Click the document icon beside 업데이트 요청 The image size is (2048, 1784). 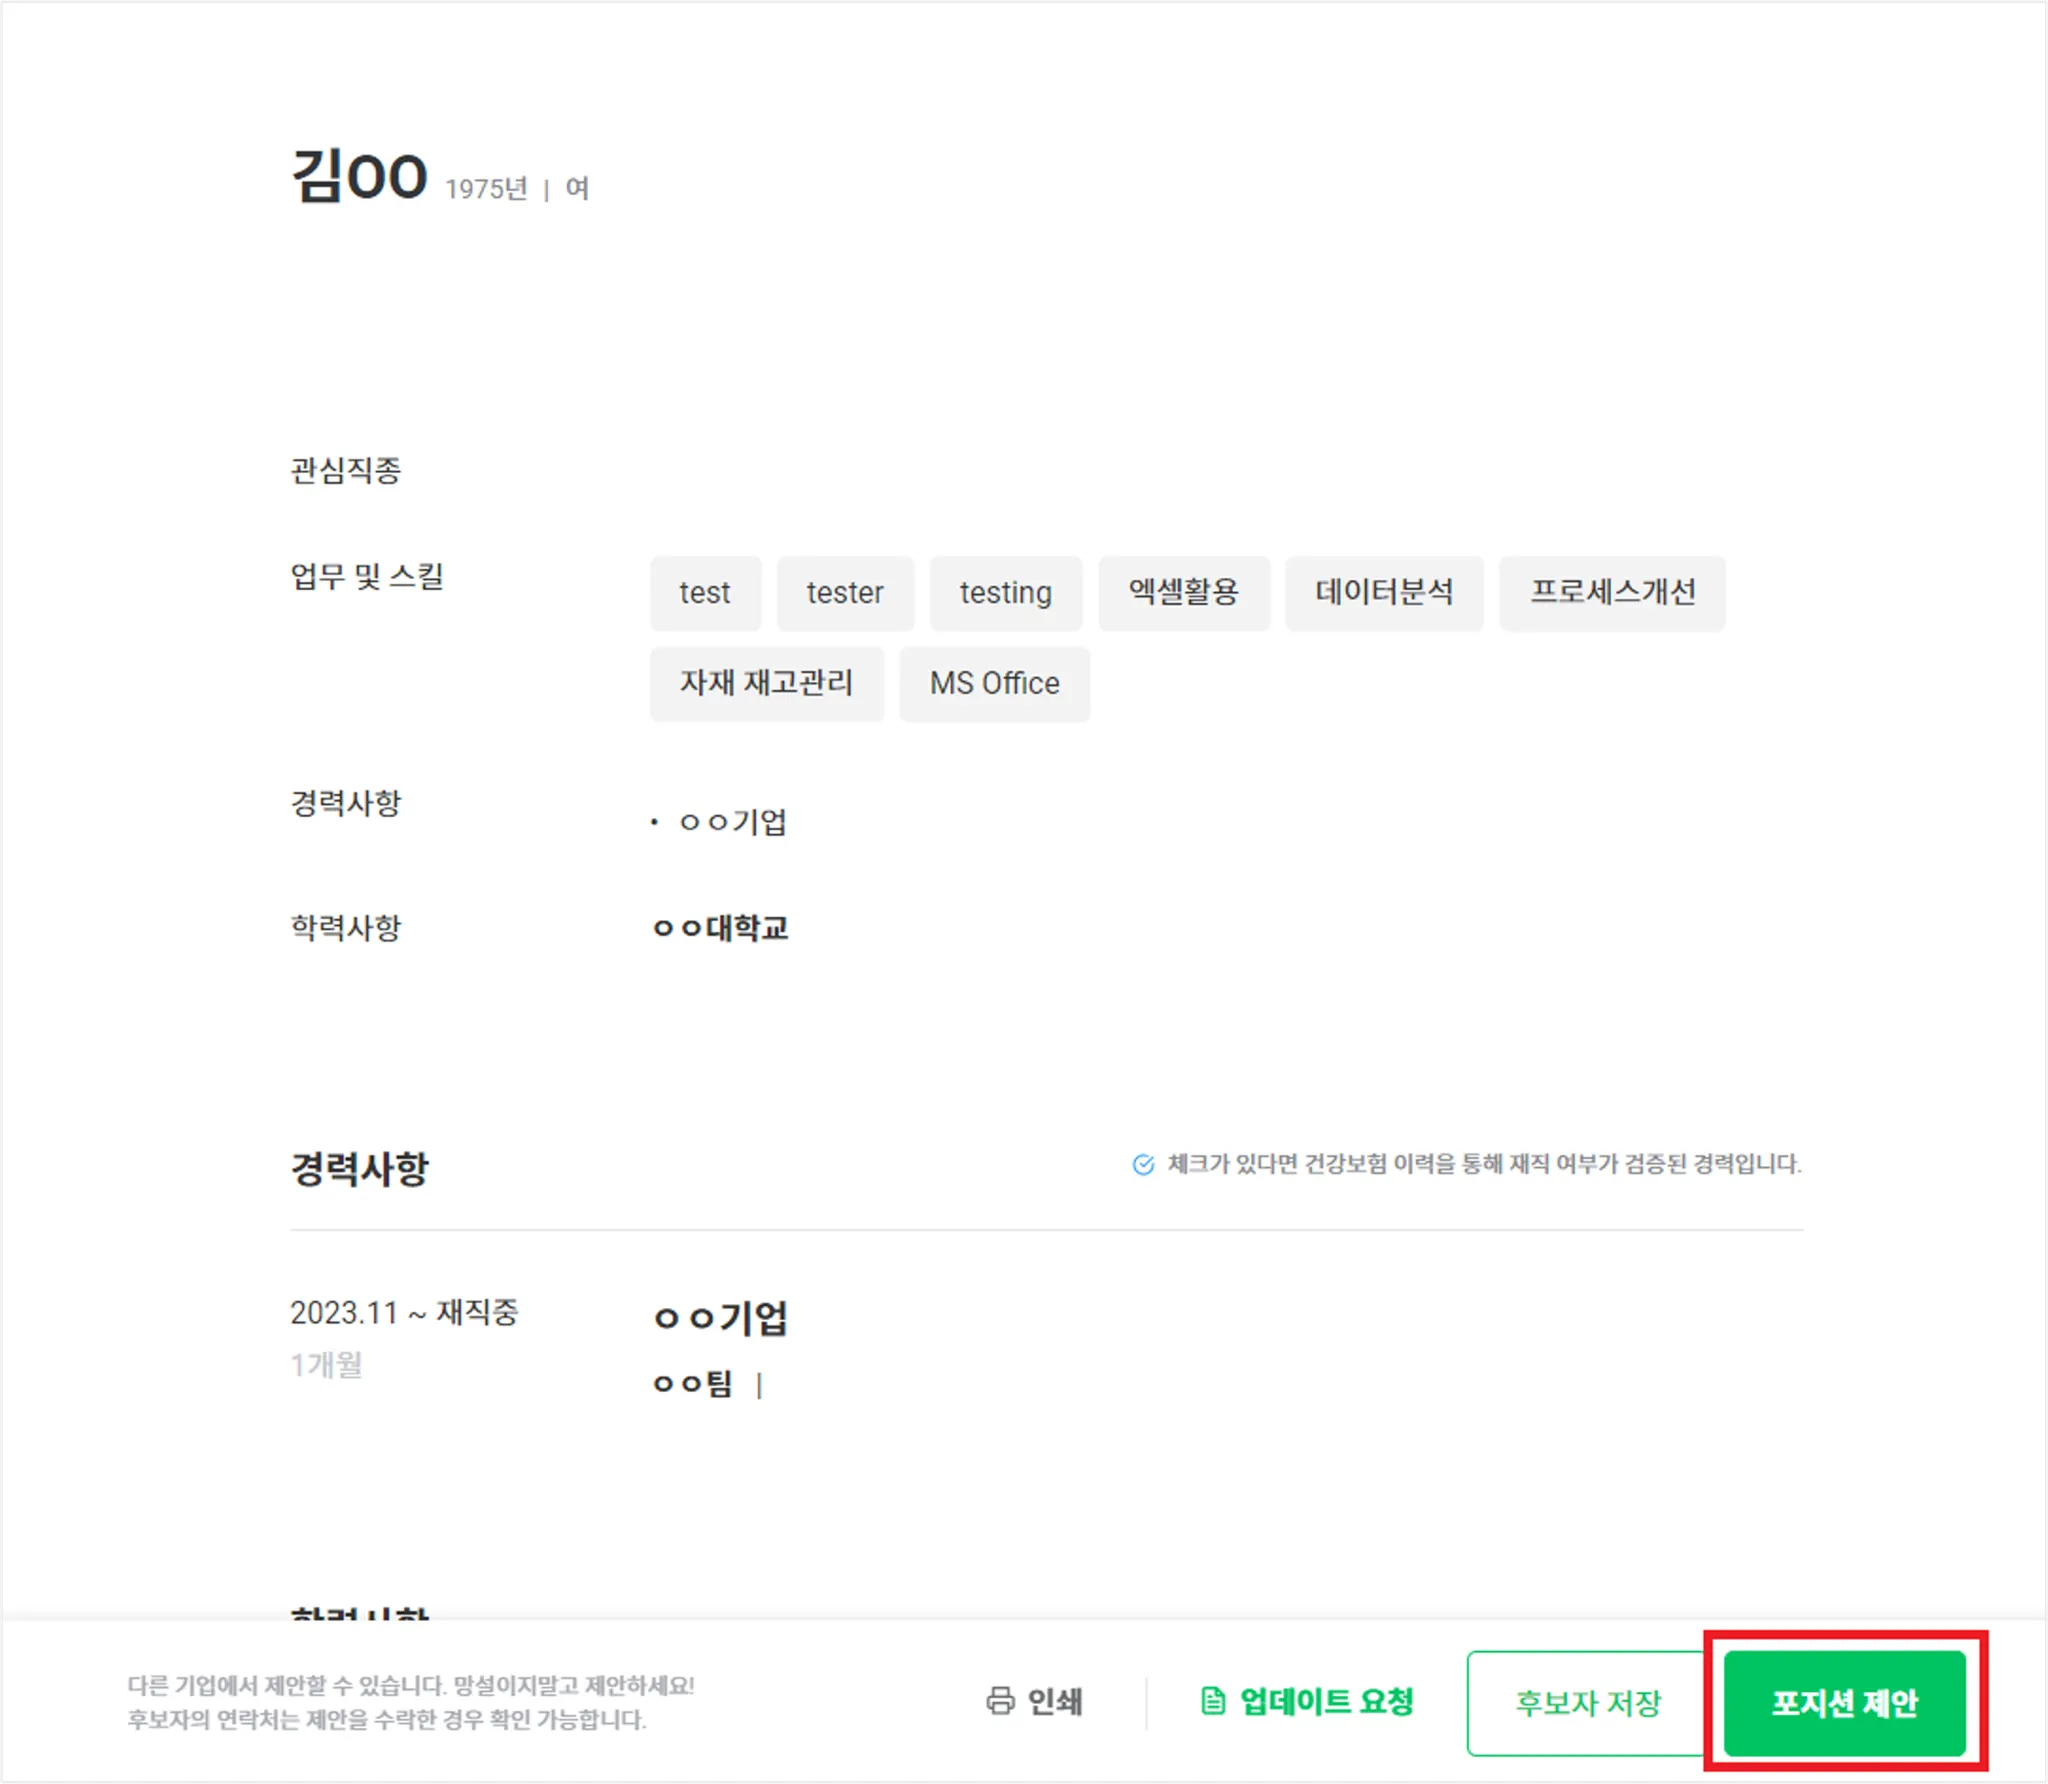pos(1212,1701)
